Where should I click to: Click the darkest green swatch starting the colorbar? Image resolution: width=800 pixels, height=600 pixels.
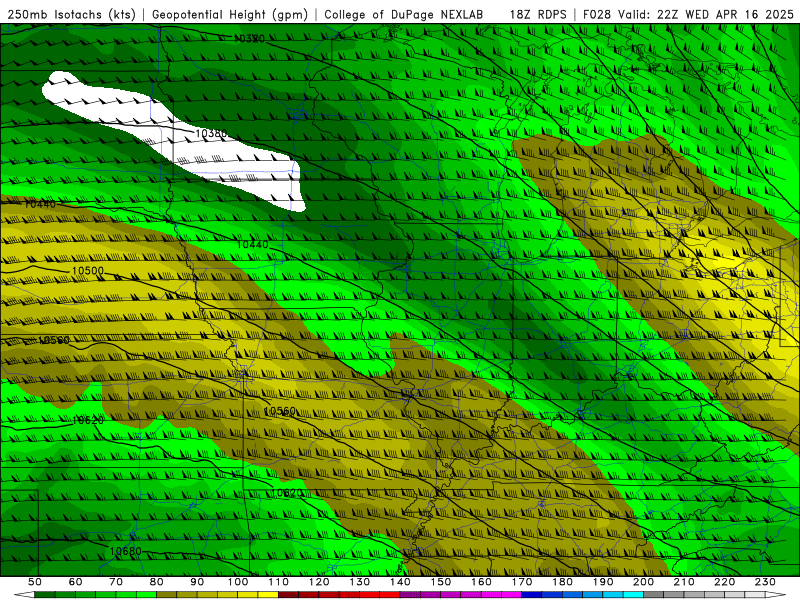coord(45,594)
